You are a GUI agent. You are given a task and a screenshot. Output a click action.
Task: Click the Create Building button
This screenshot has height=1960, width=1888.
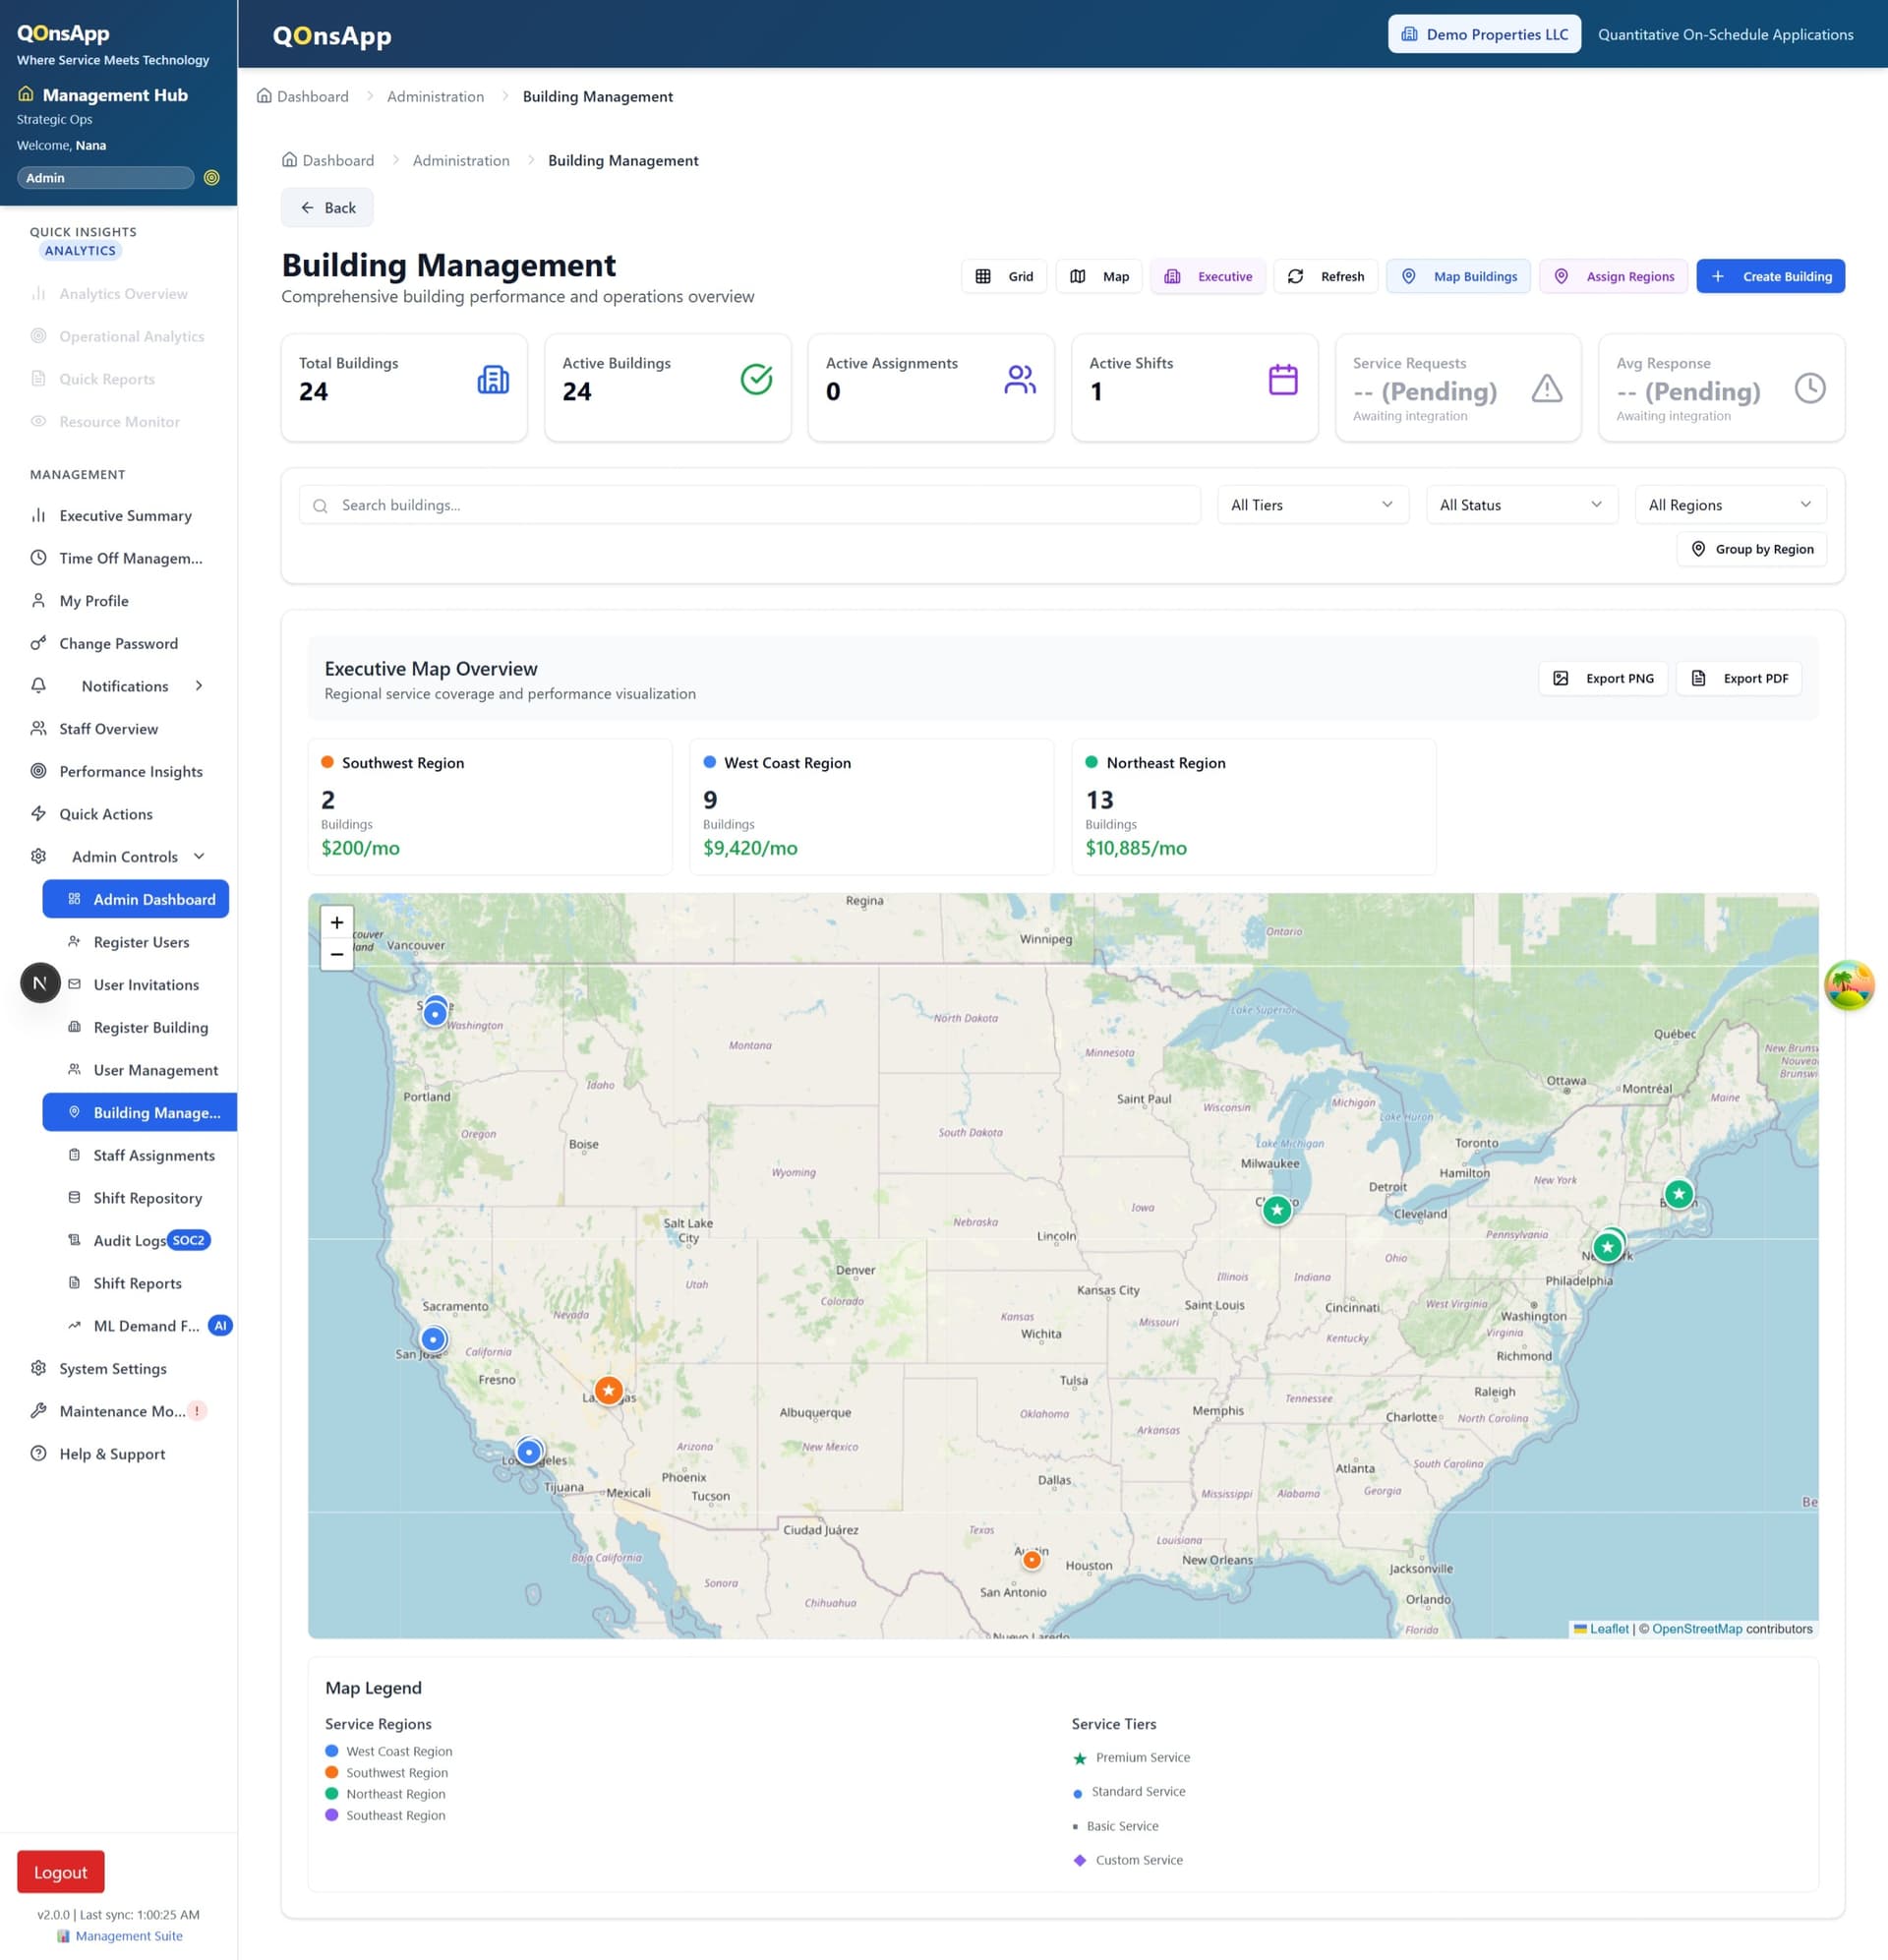tap(1770, 276)
